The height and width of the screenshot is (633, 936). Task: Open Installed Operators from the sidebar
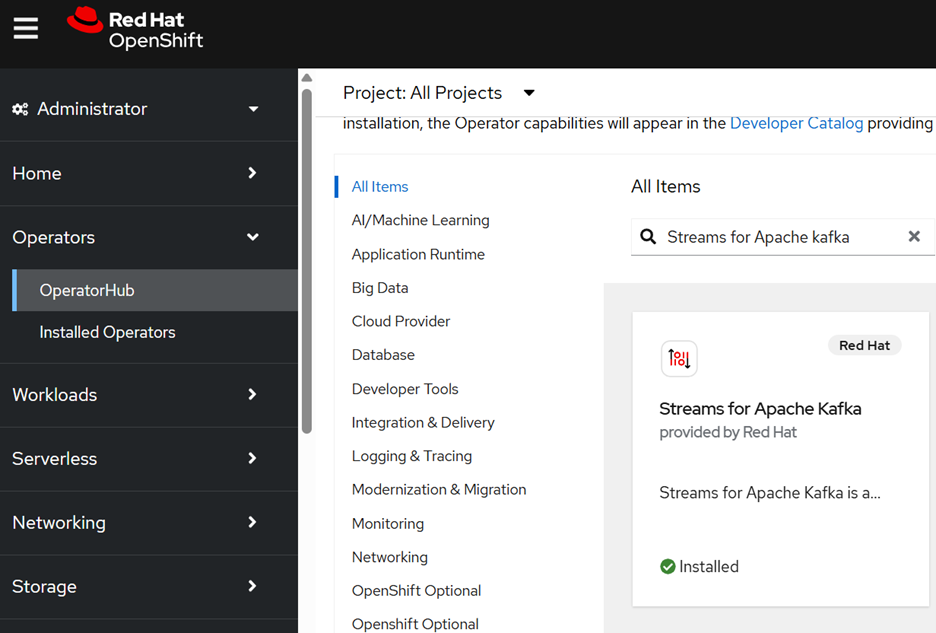107,332
